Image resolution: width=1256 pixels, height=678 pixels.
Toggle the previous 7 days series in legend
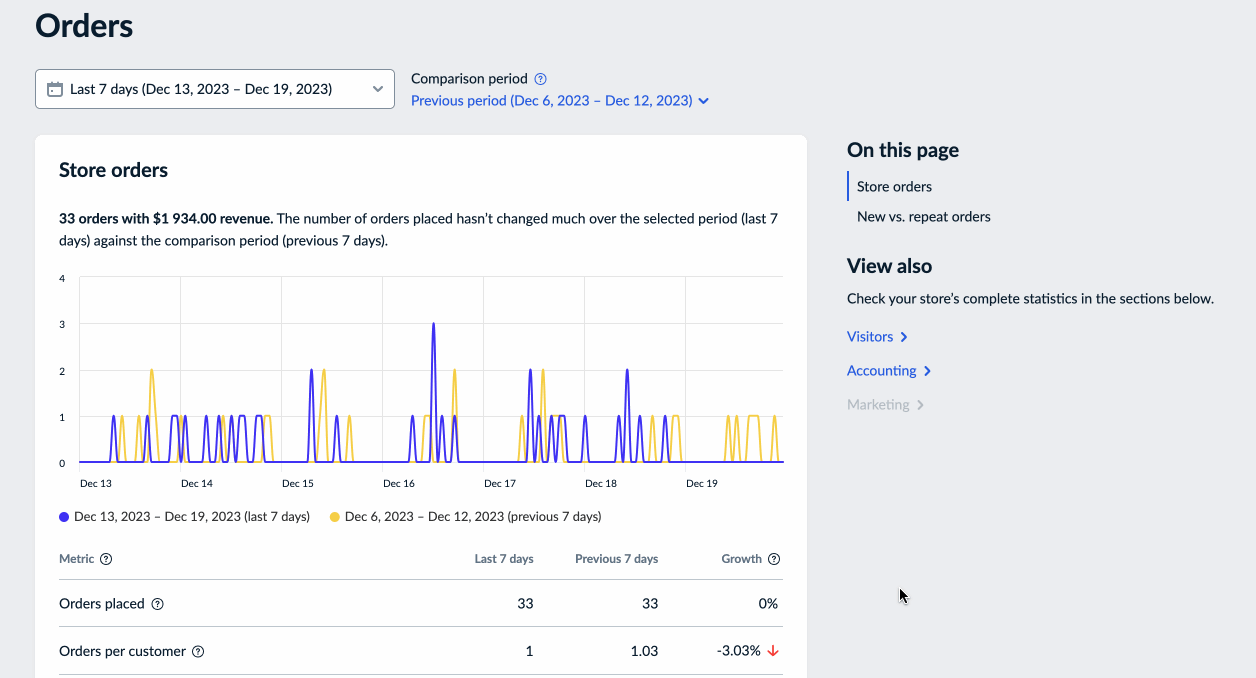[x=470, y=516]
